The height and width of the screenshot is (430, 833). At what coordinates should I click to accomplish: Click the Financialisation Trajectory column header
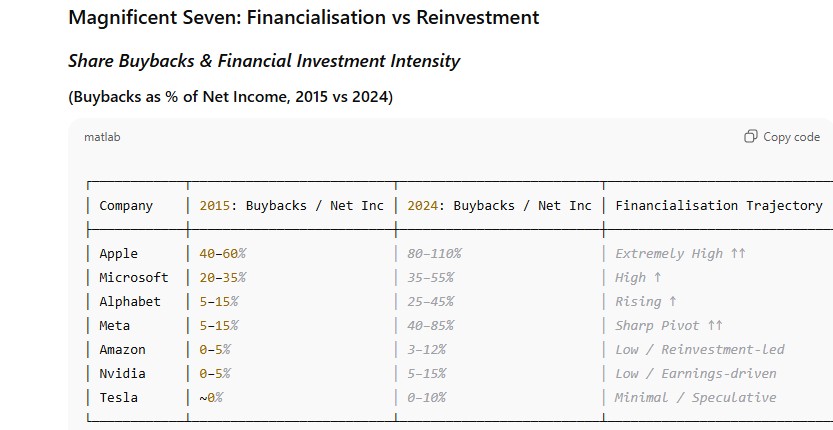pyautogui.click(x=718, y=206)
